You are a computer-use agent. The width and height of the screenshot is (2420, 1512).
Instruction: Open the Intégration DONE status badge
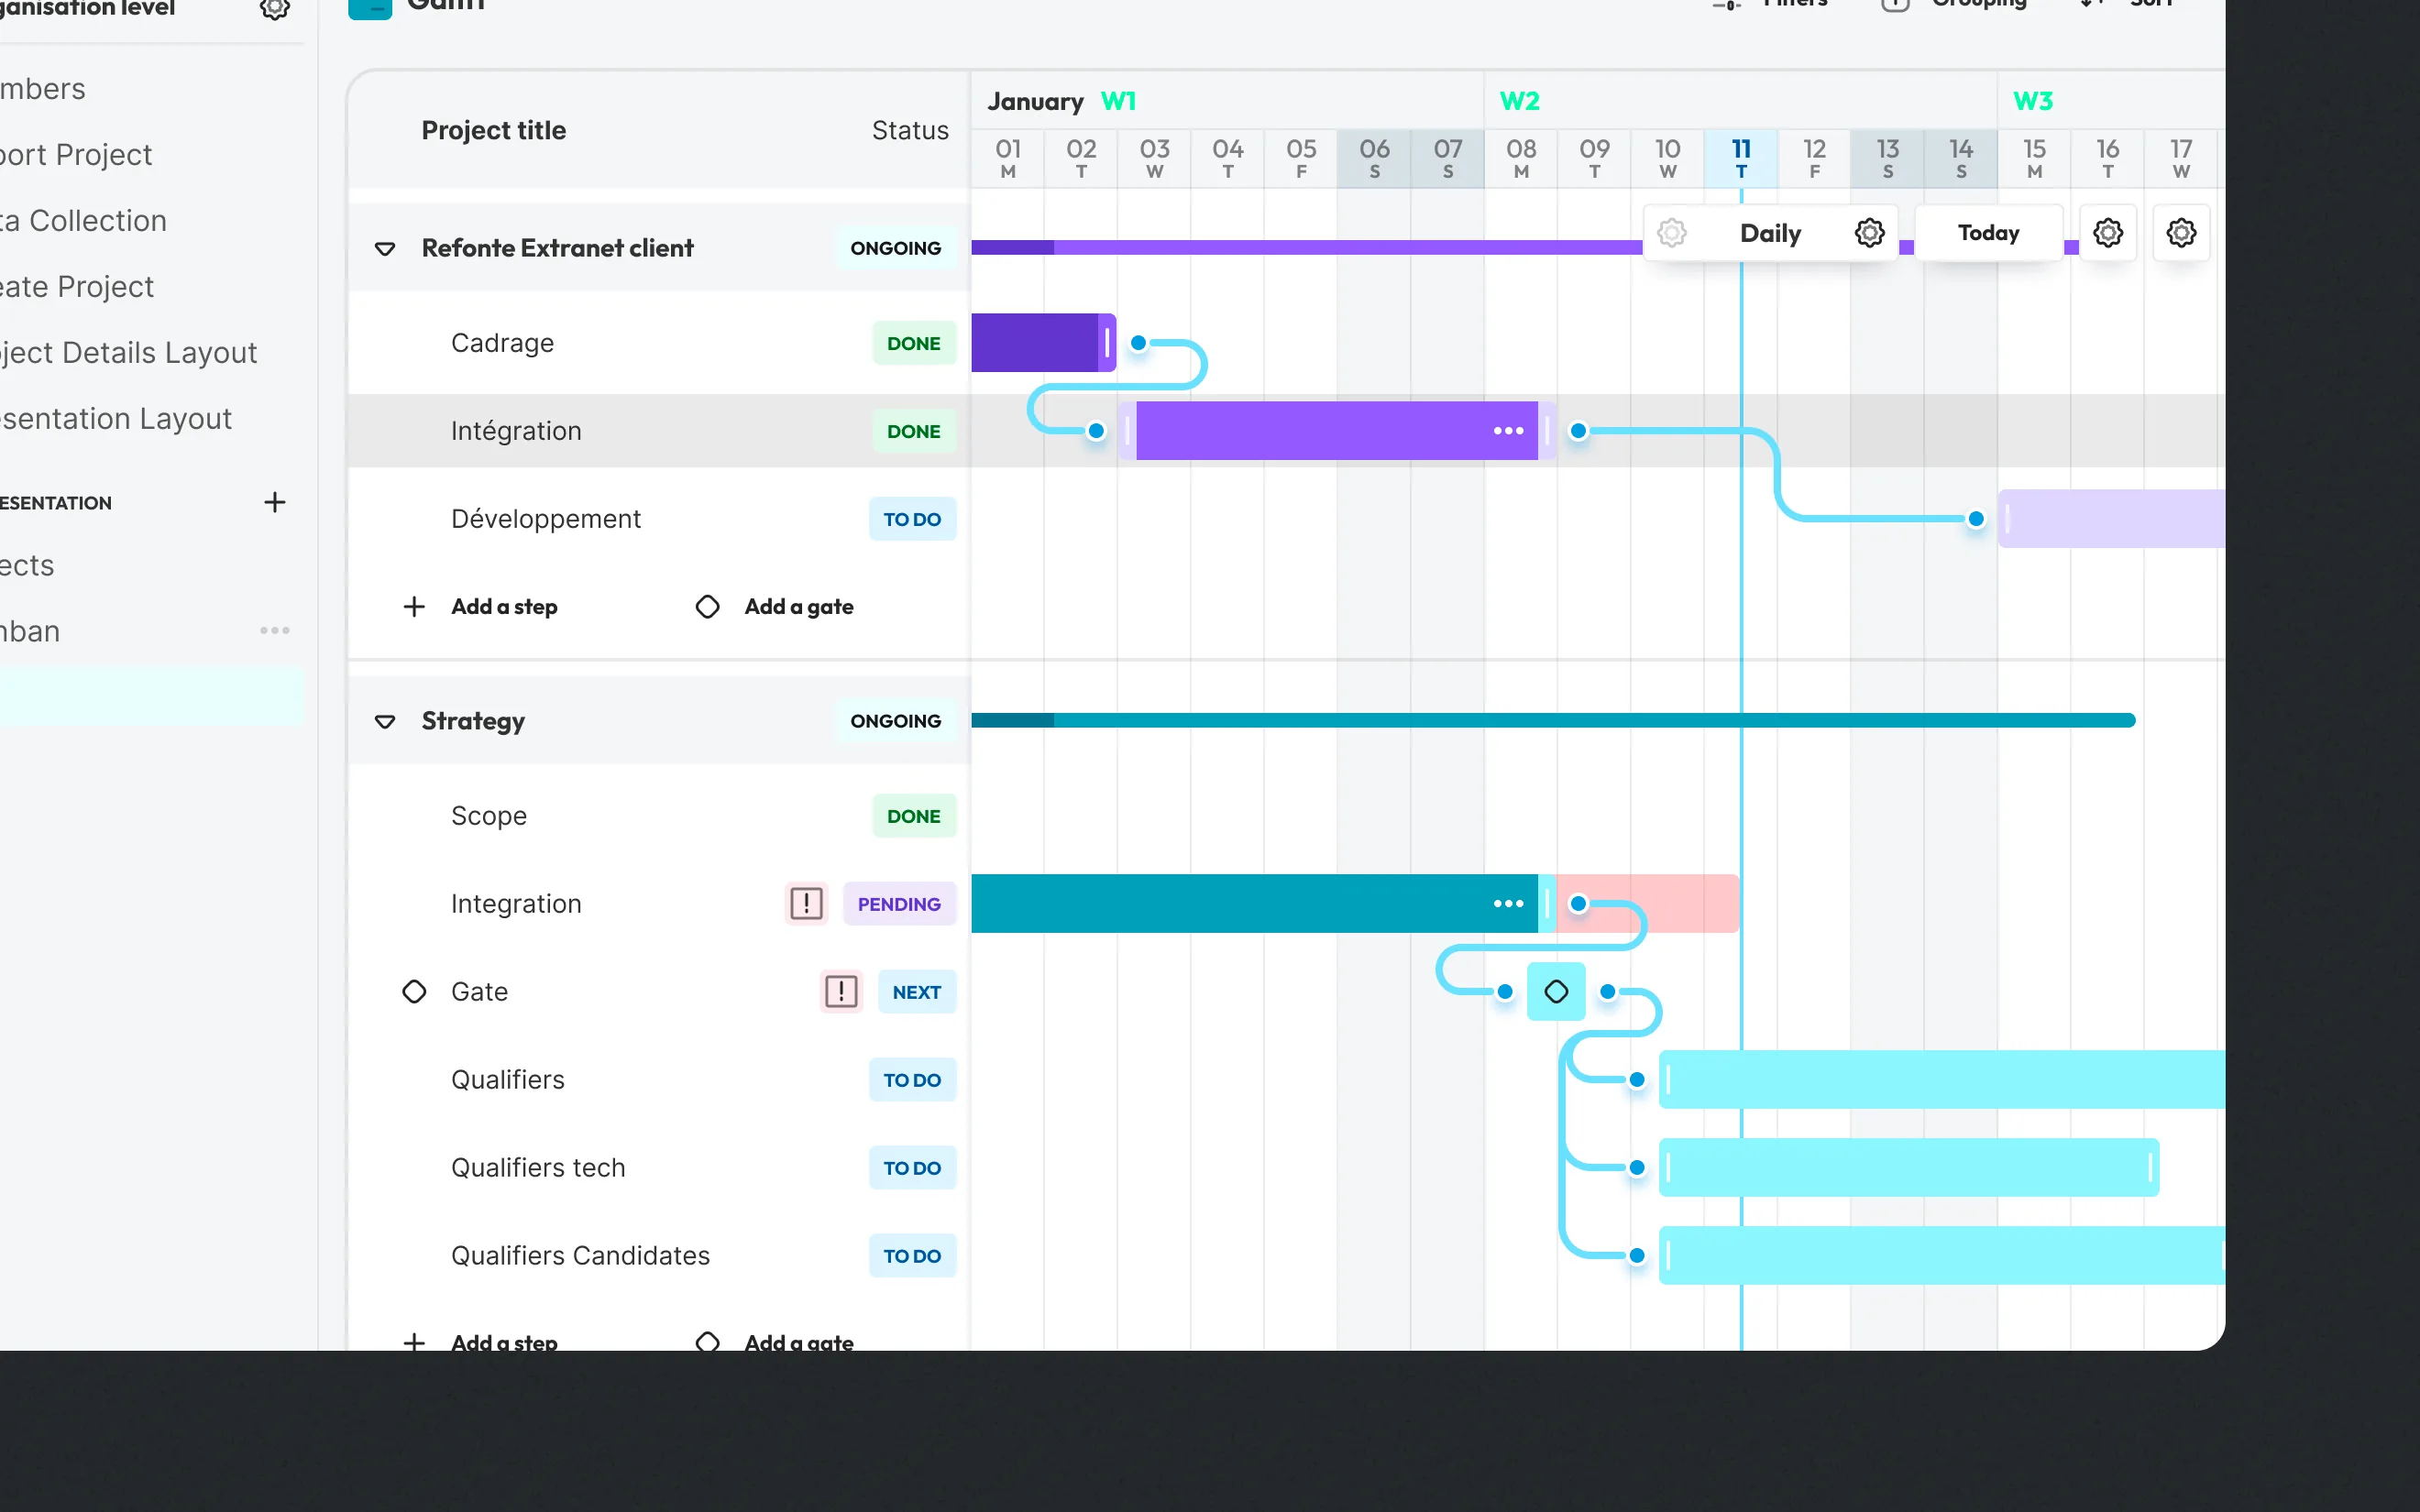point(914,431)
